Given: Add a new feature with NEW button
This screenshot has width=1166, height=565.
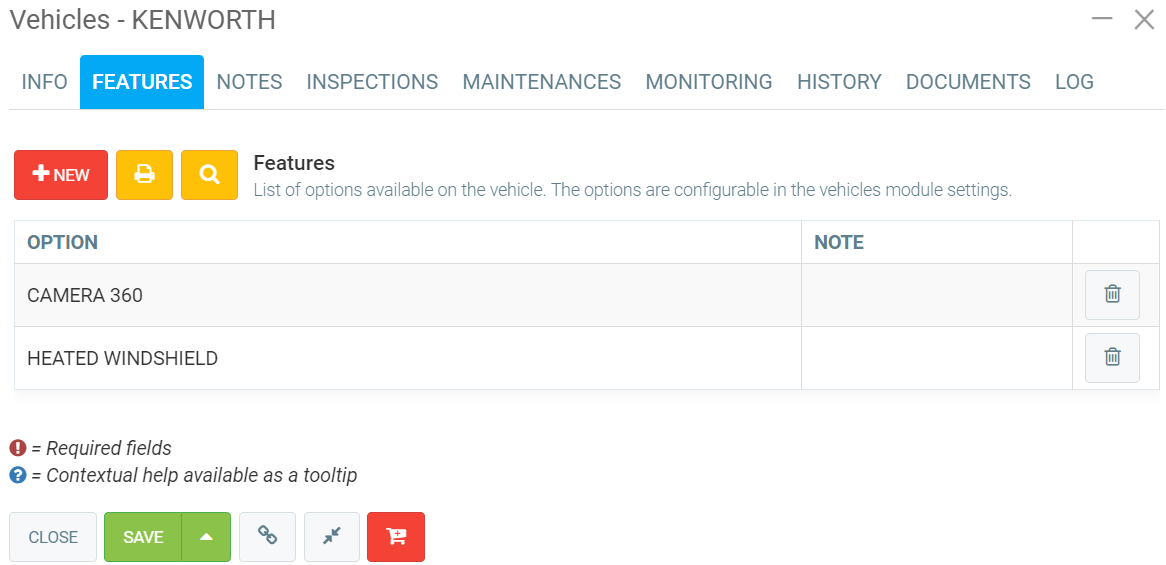Looking at the screenshot, I should point(61,175).
